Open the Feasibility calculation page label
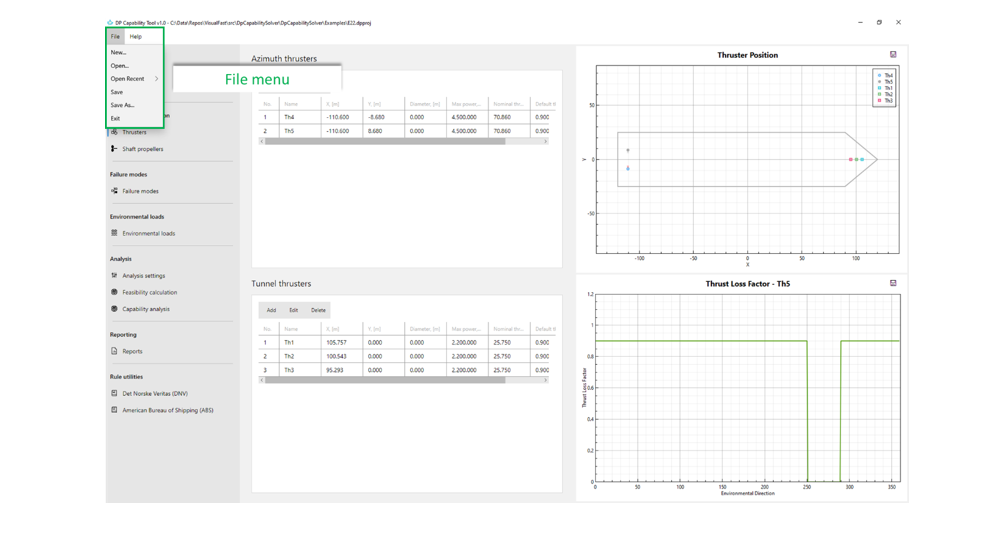1006x540 pixels. 149,292
